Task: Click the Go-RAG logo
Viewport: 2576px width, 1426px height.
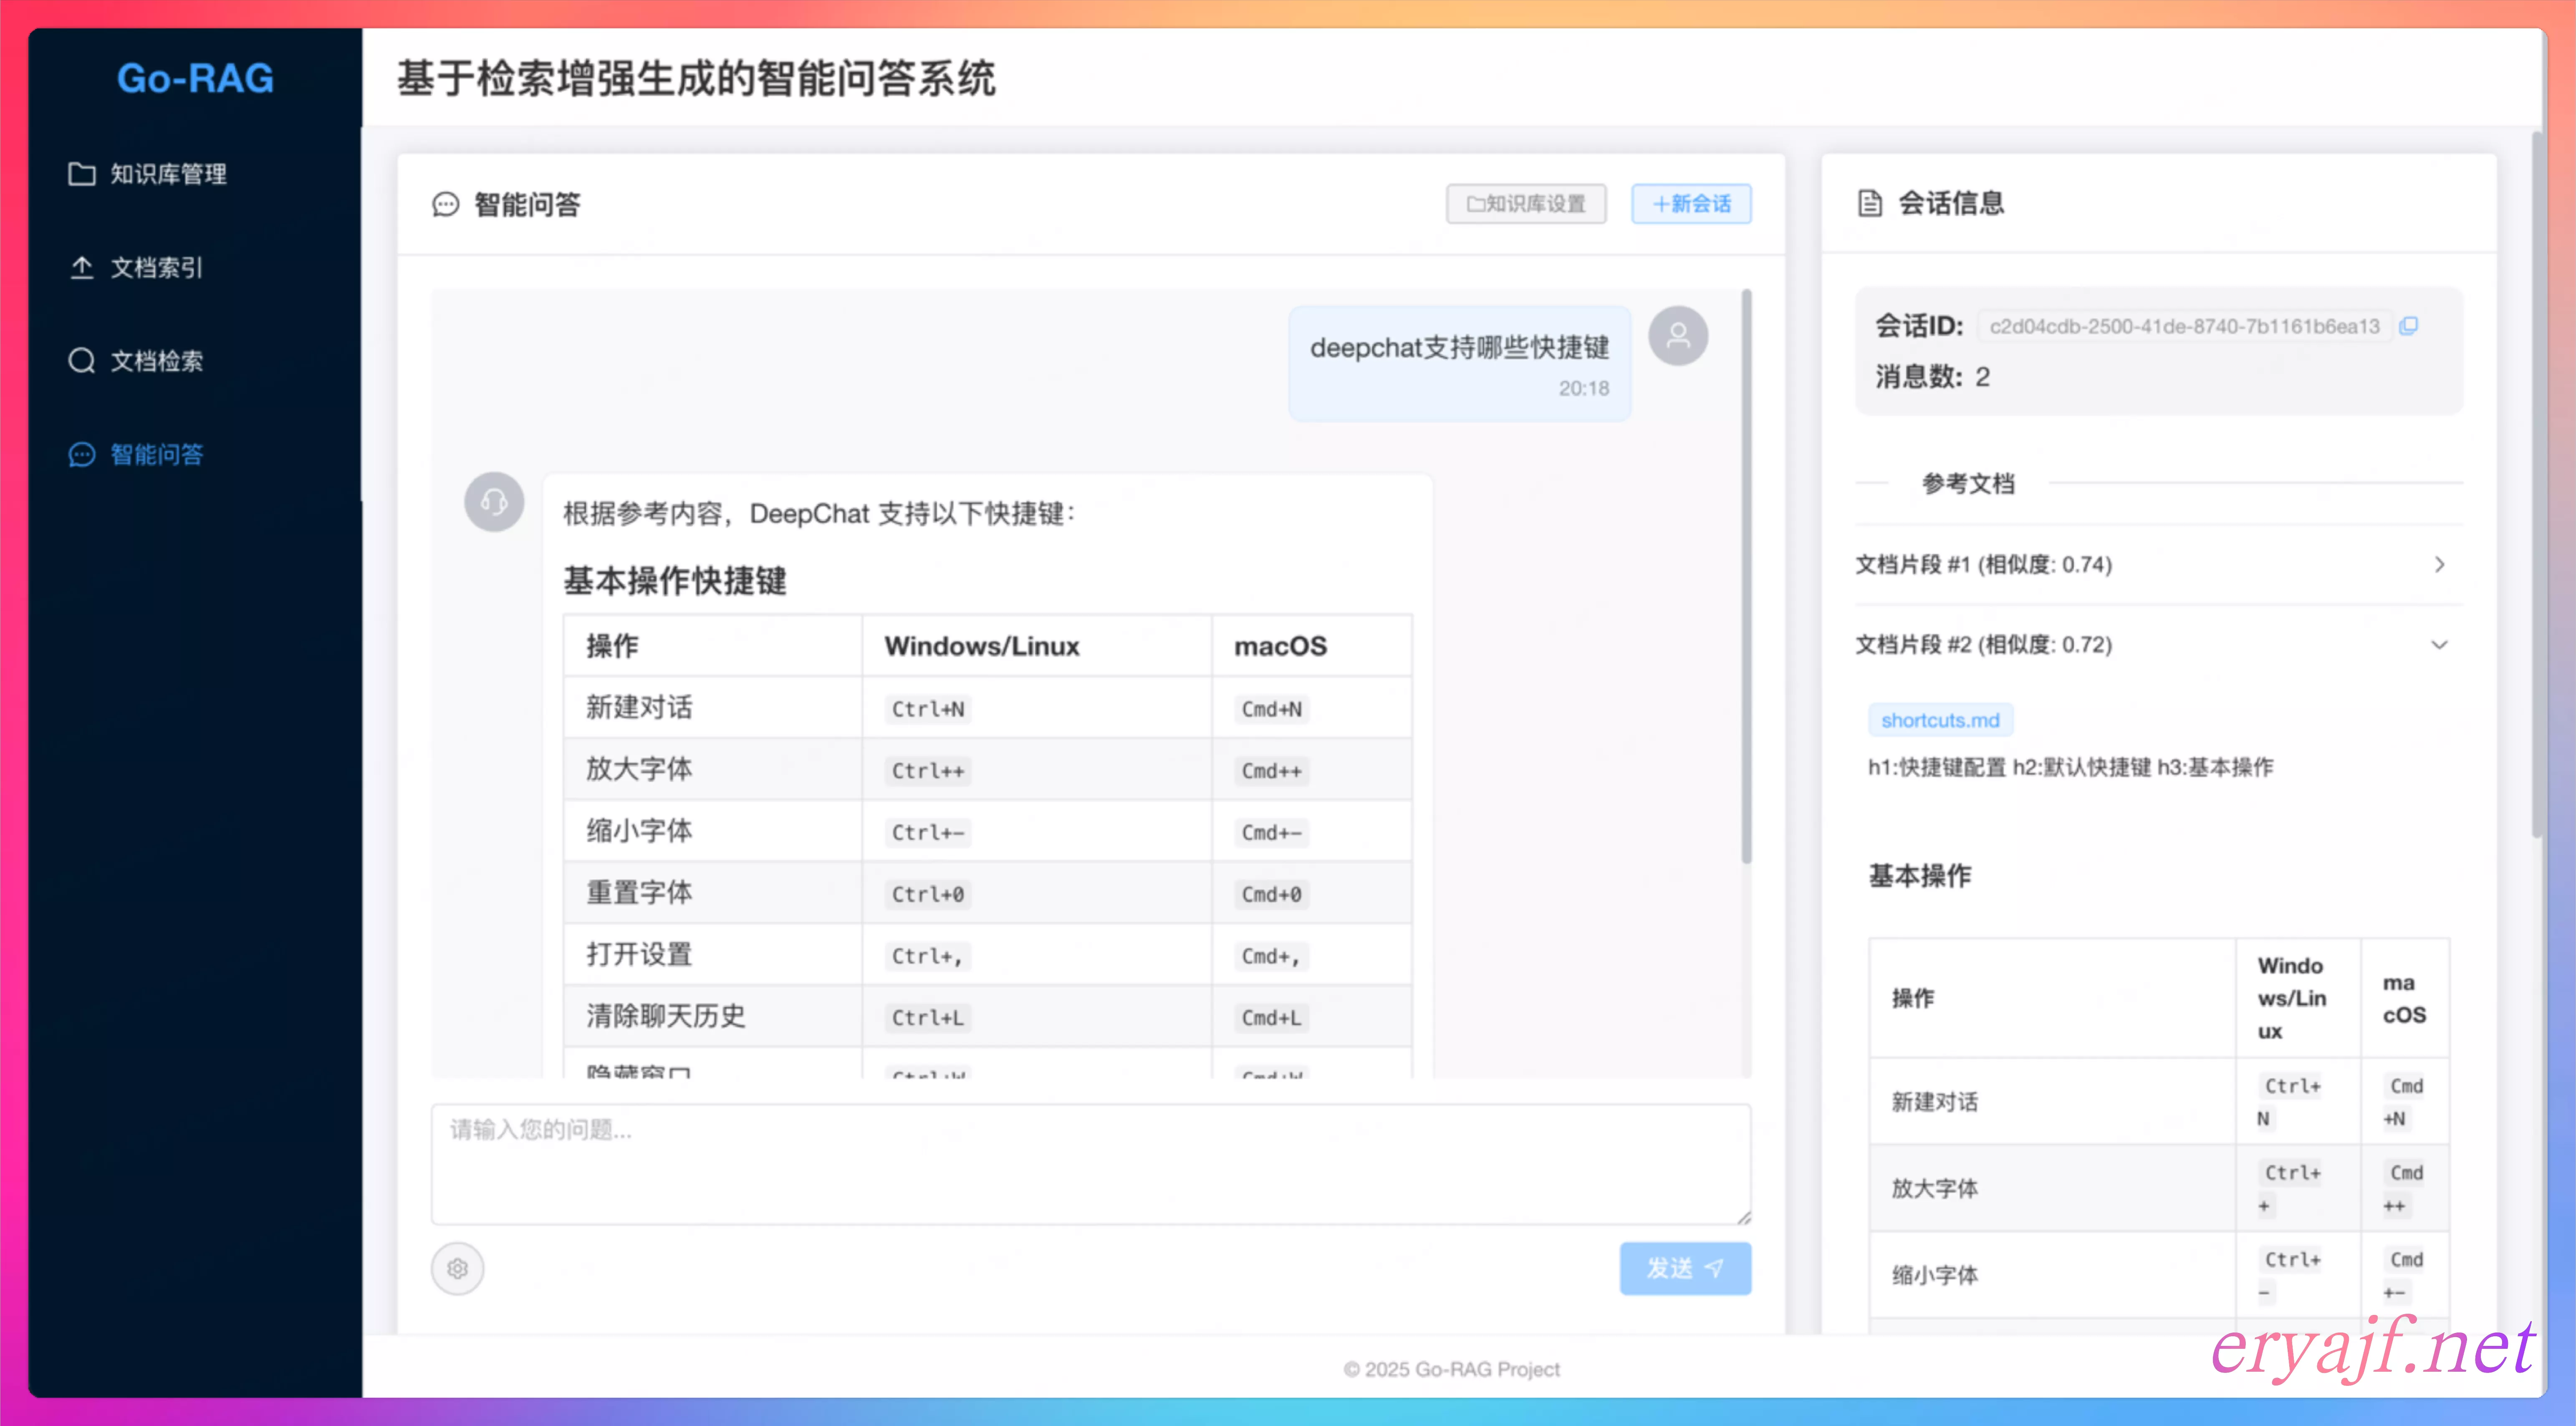Action: coord(195,78)
